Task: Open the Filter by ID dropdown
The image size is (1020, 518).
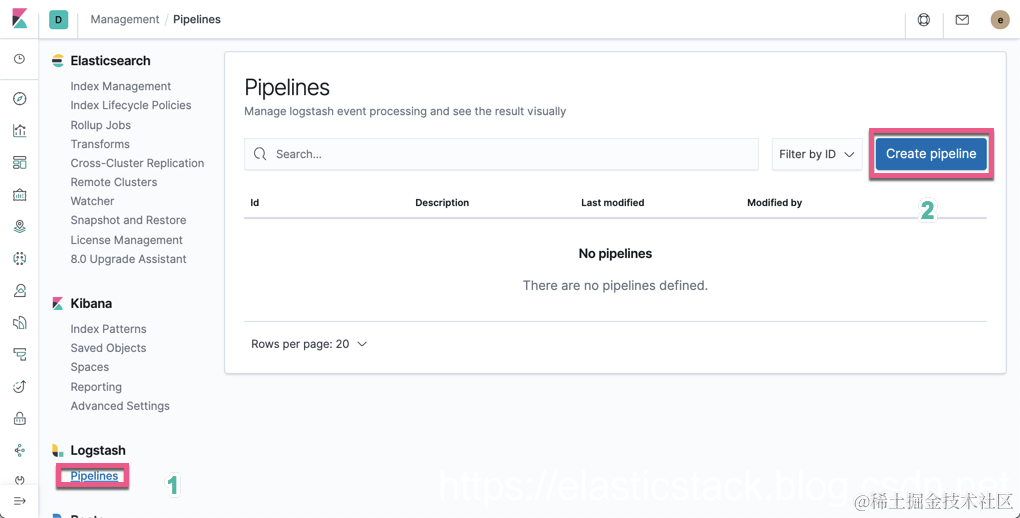Action: 817,154
